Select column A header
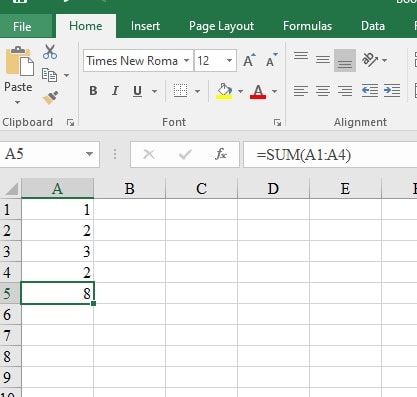 [57, 189]
